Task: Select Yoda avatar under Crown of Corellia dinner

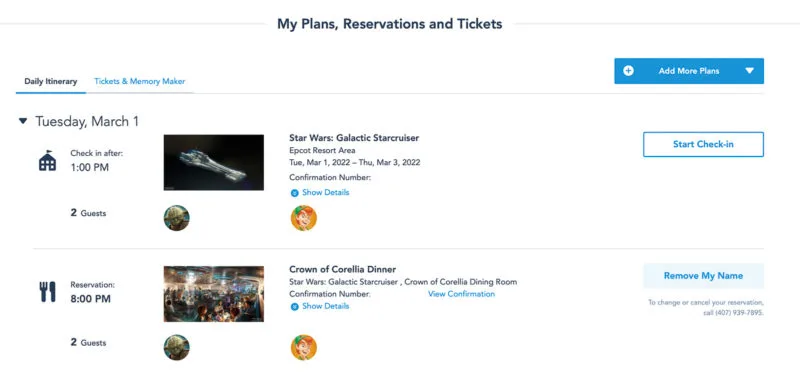Action: pos(177,348)
